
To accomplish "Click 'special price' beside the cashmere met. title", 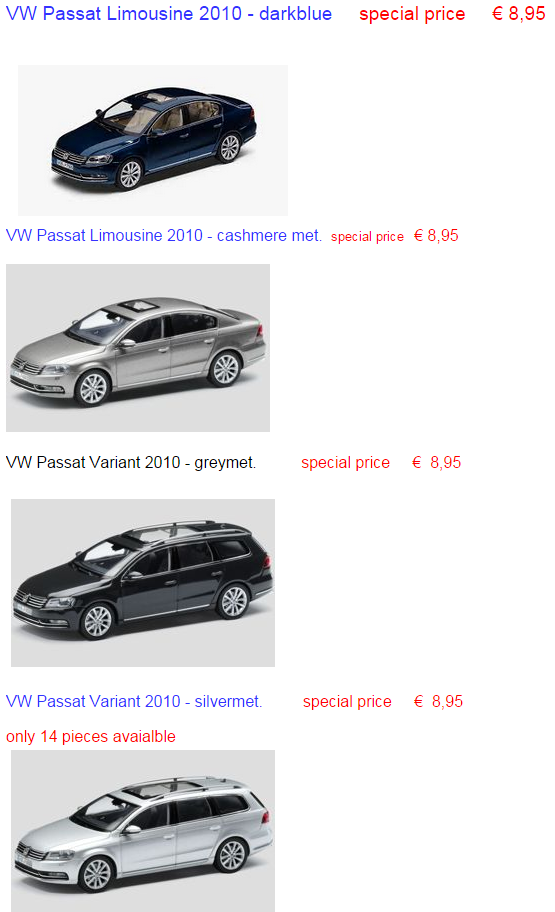I will tap(367, 237).
